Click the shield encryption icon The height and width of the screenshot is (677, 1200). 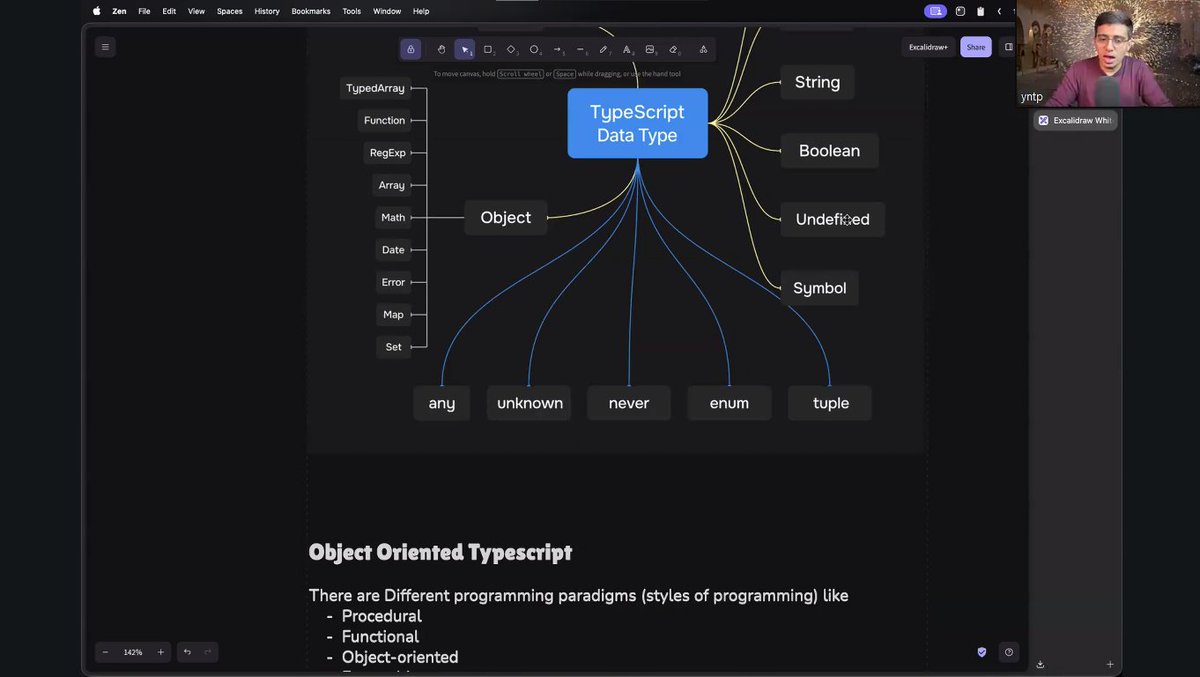(x=982, y=652)
